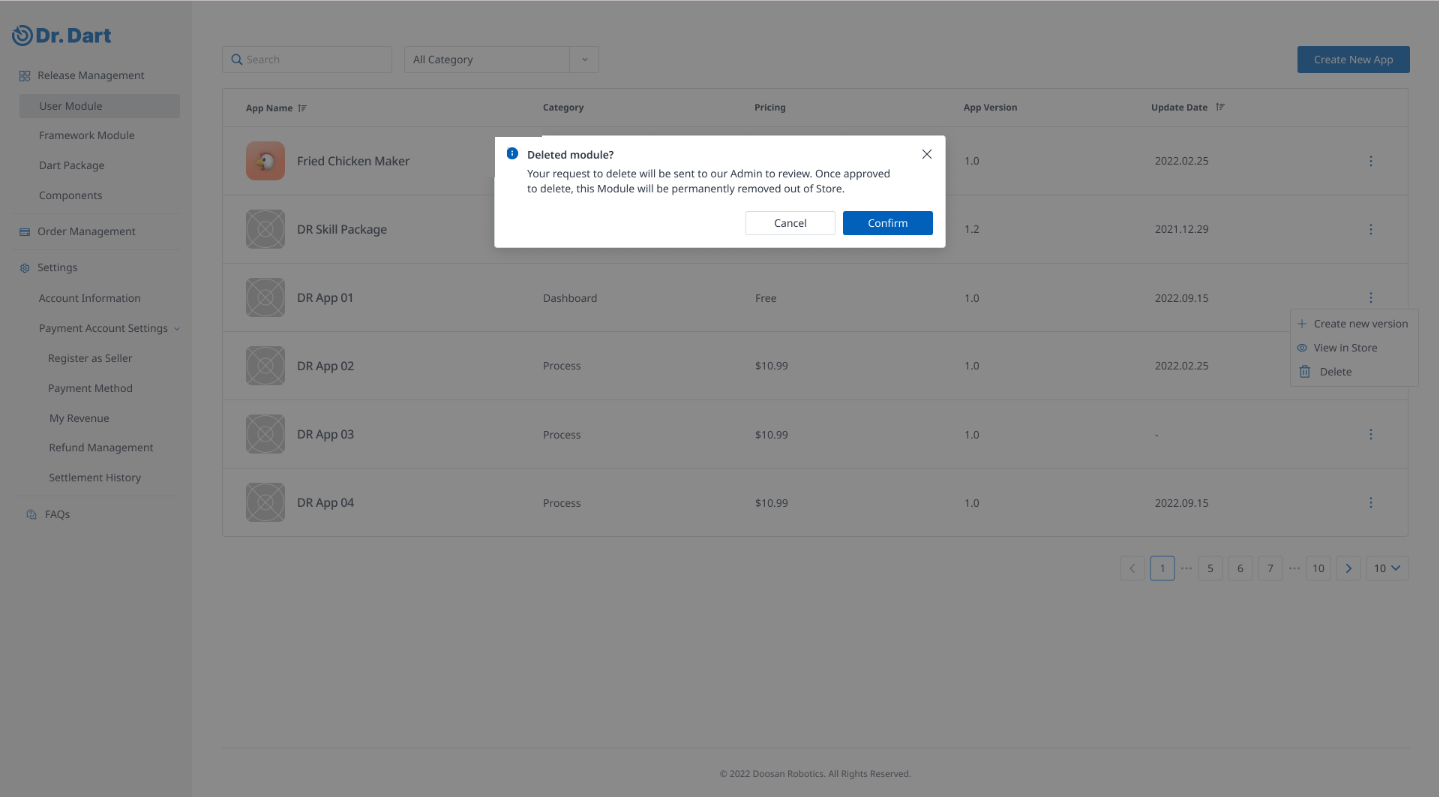Choose Create new version menu option
The width and height of the screenshot is (1439, 797).
pyautogui.click(x=1359, y=324)
